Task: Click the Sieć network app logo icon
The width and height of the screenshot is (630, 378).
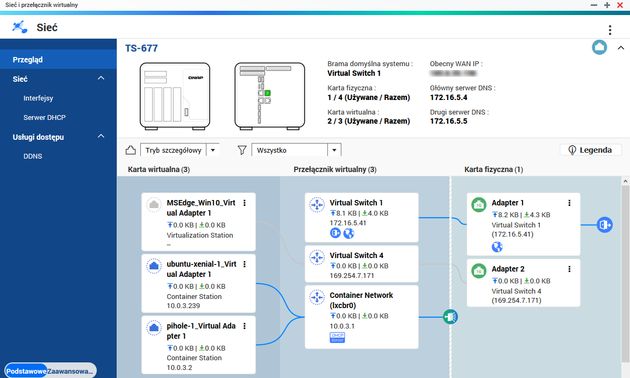Action: tap(19, 27)
